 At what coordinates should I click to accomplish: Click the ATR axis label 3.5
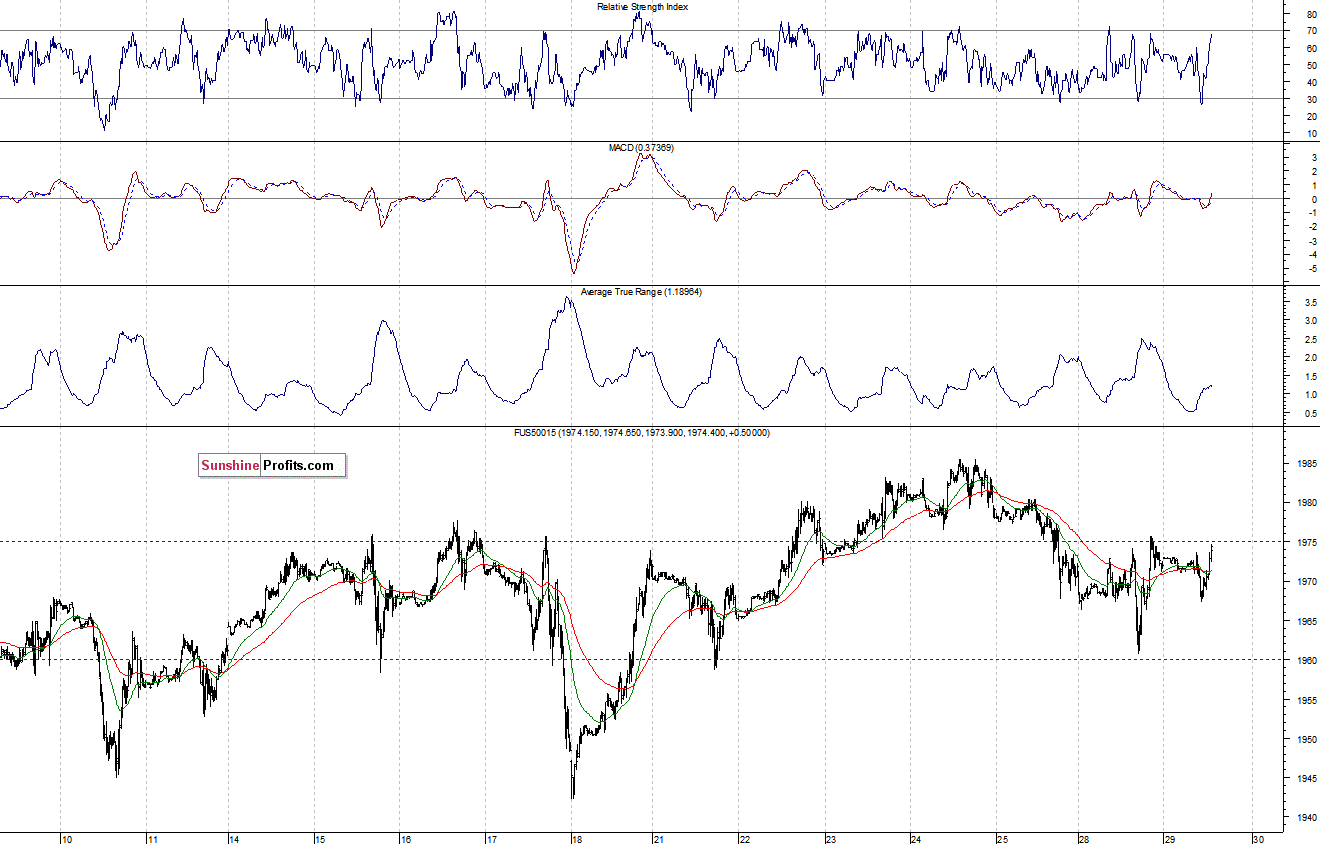coord(1310,301)
